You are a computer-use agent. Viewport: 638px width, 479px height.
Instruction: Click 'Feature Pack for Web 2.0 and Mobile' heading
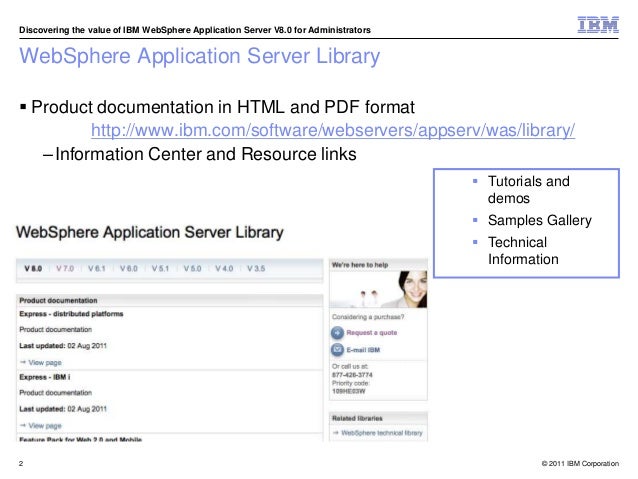click(x=81, y=439)
